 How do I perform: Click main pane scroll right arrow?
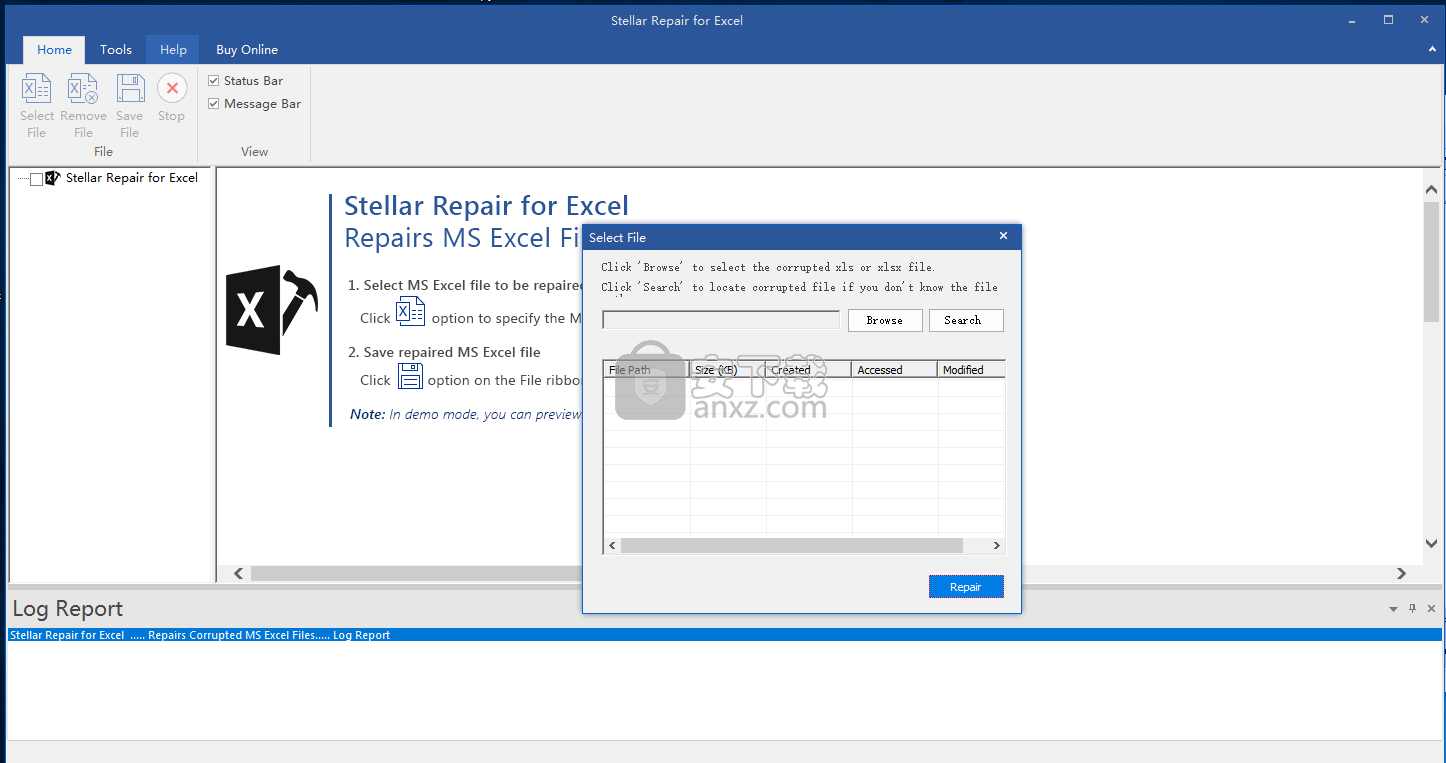[x=1401, y=573]
